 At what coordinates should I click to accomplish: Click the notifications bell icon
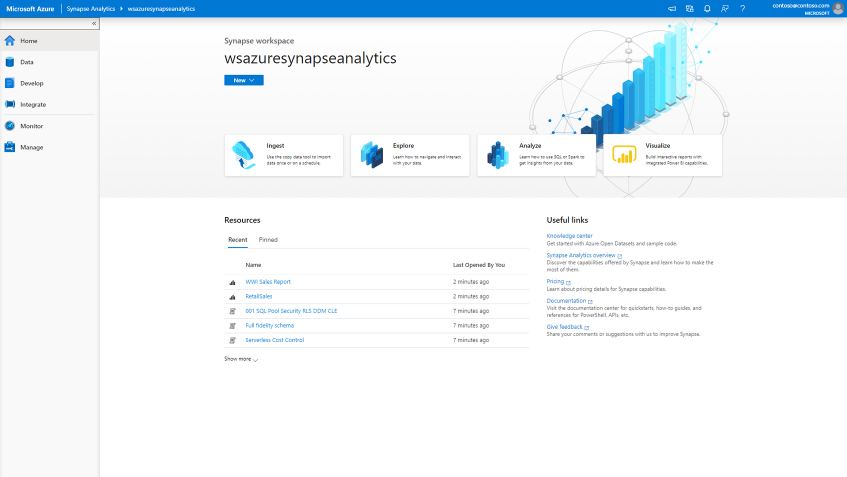coord(707,8)
